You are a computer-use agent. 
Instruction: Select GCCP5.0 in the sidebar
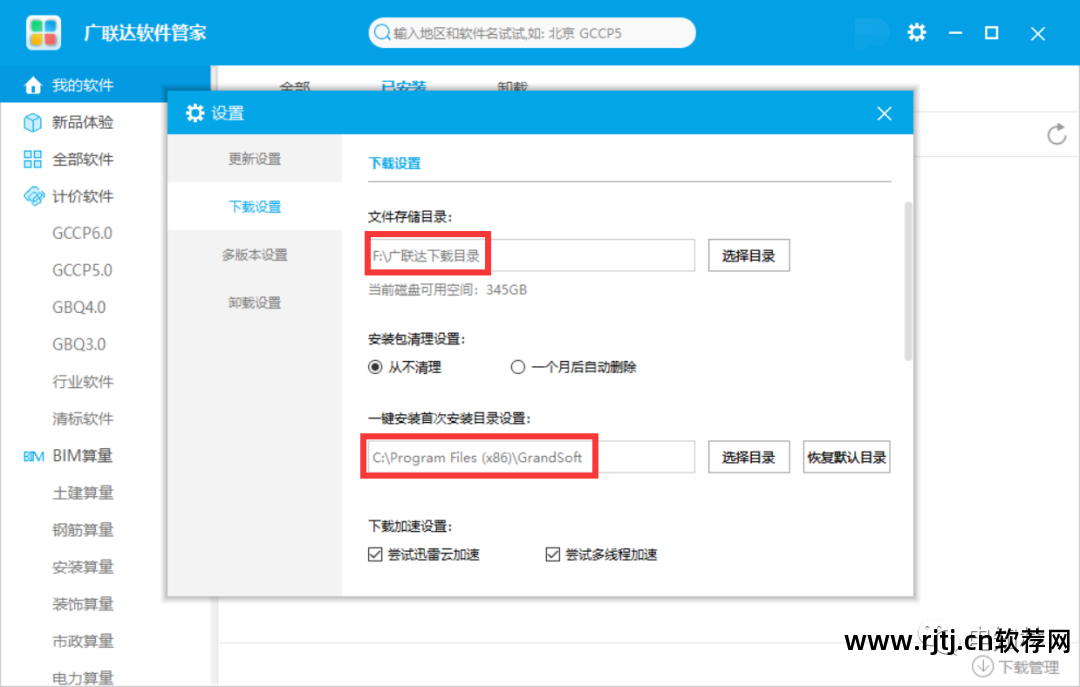82,270
